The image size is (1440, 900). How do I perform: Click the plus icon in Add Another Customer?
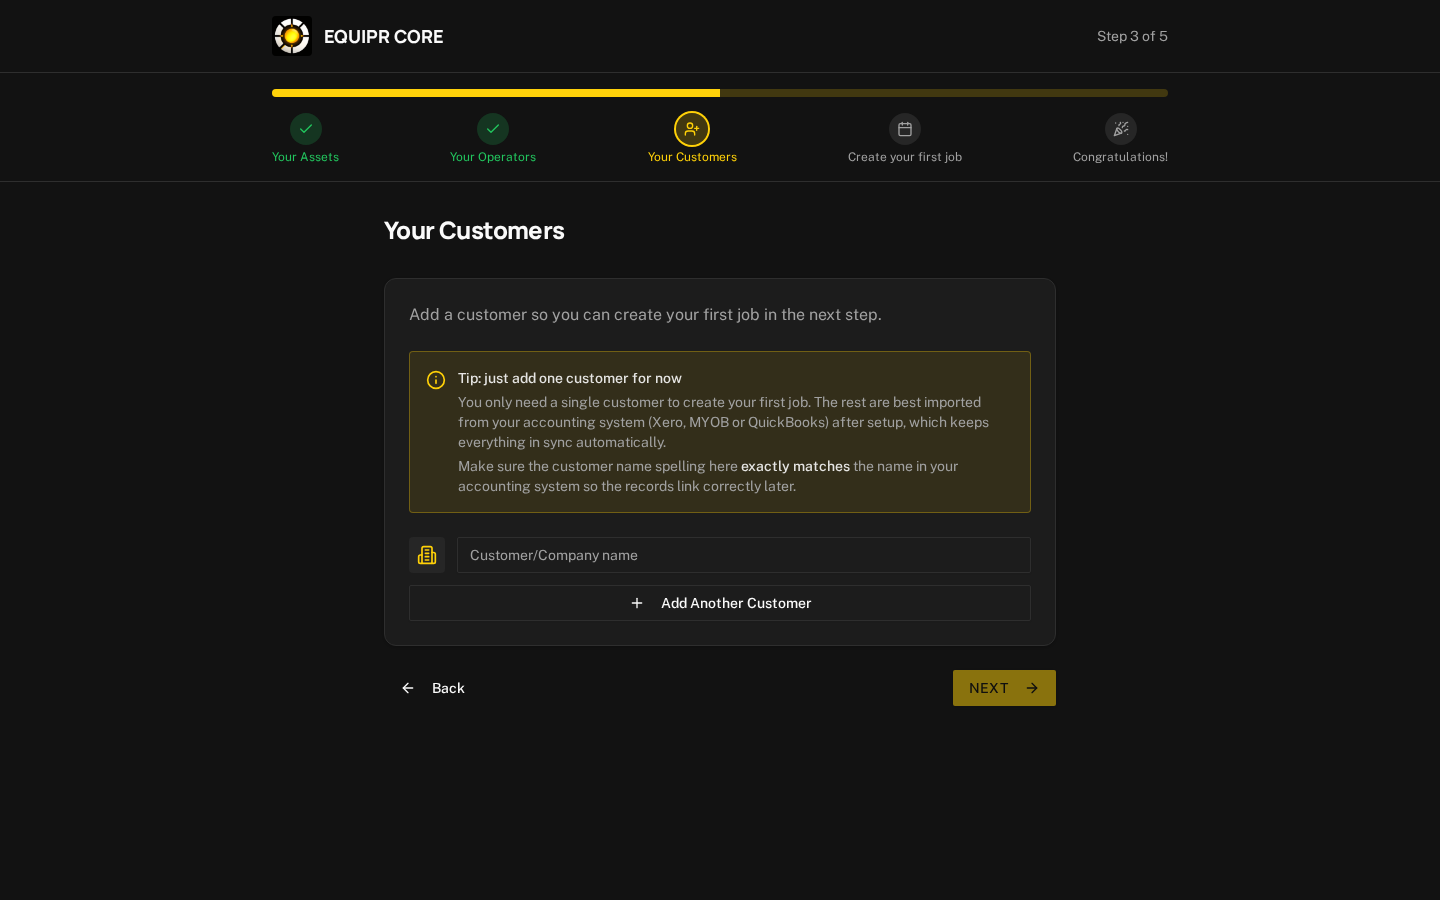coord(637,603)
